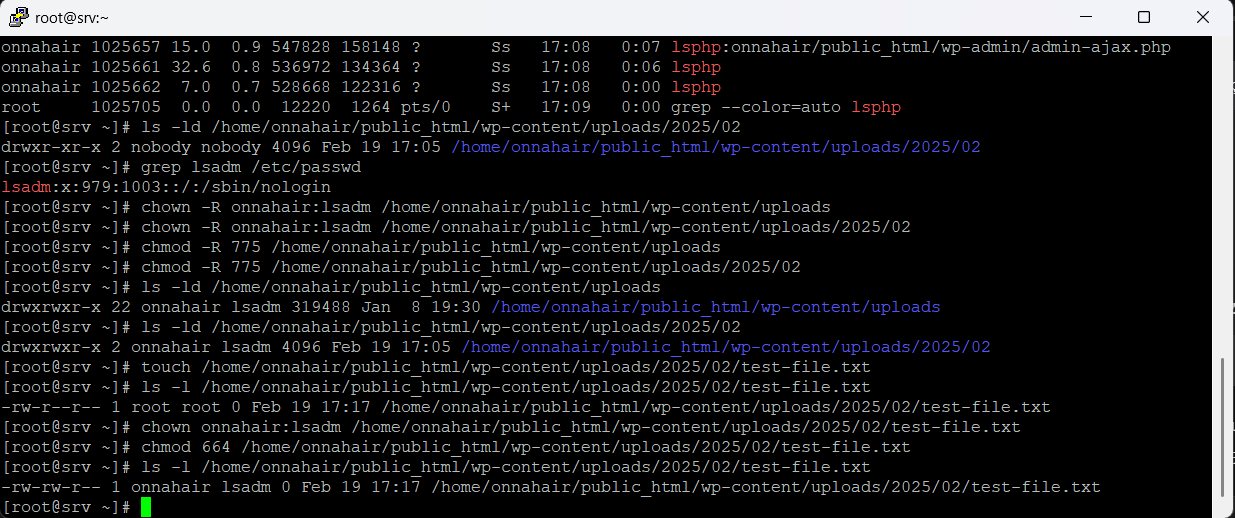Click the green cursor at the prompt
Screen dimensions: 1235x518
146,507
